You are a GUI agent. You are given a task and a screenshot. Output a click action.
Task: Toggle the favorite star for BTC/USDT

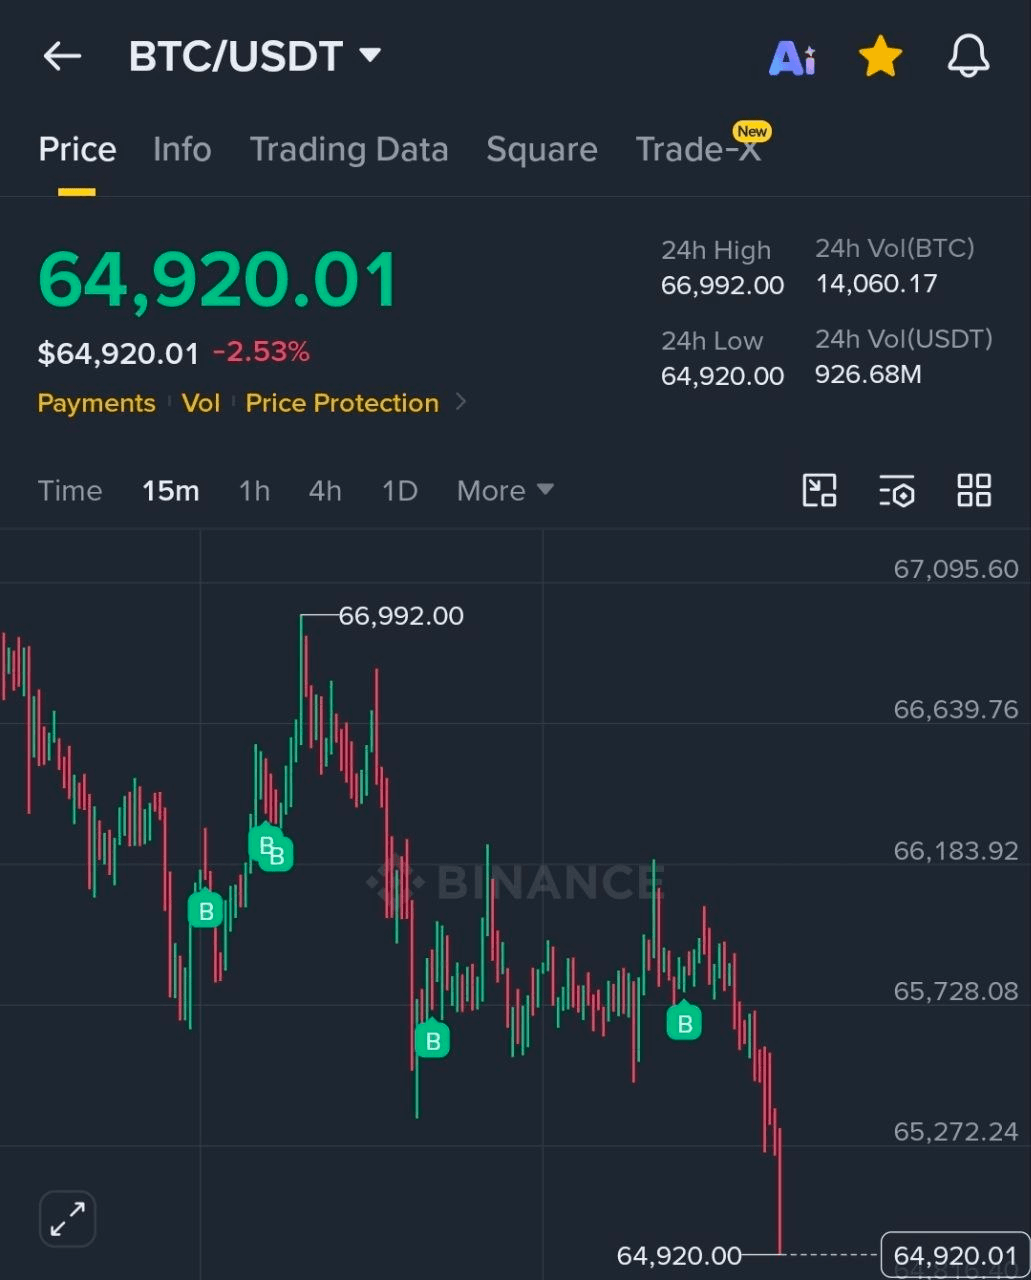[x=881, y=57]
